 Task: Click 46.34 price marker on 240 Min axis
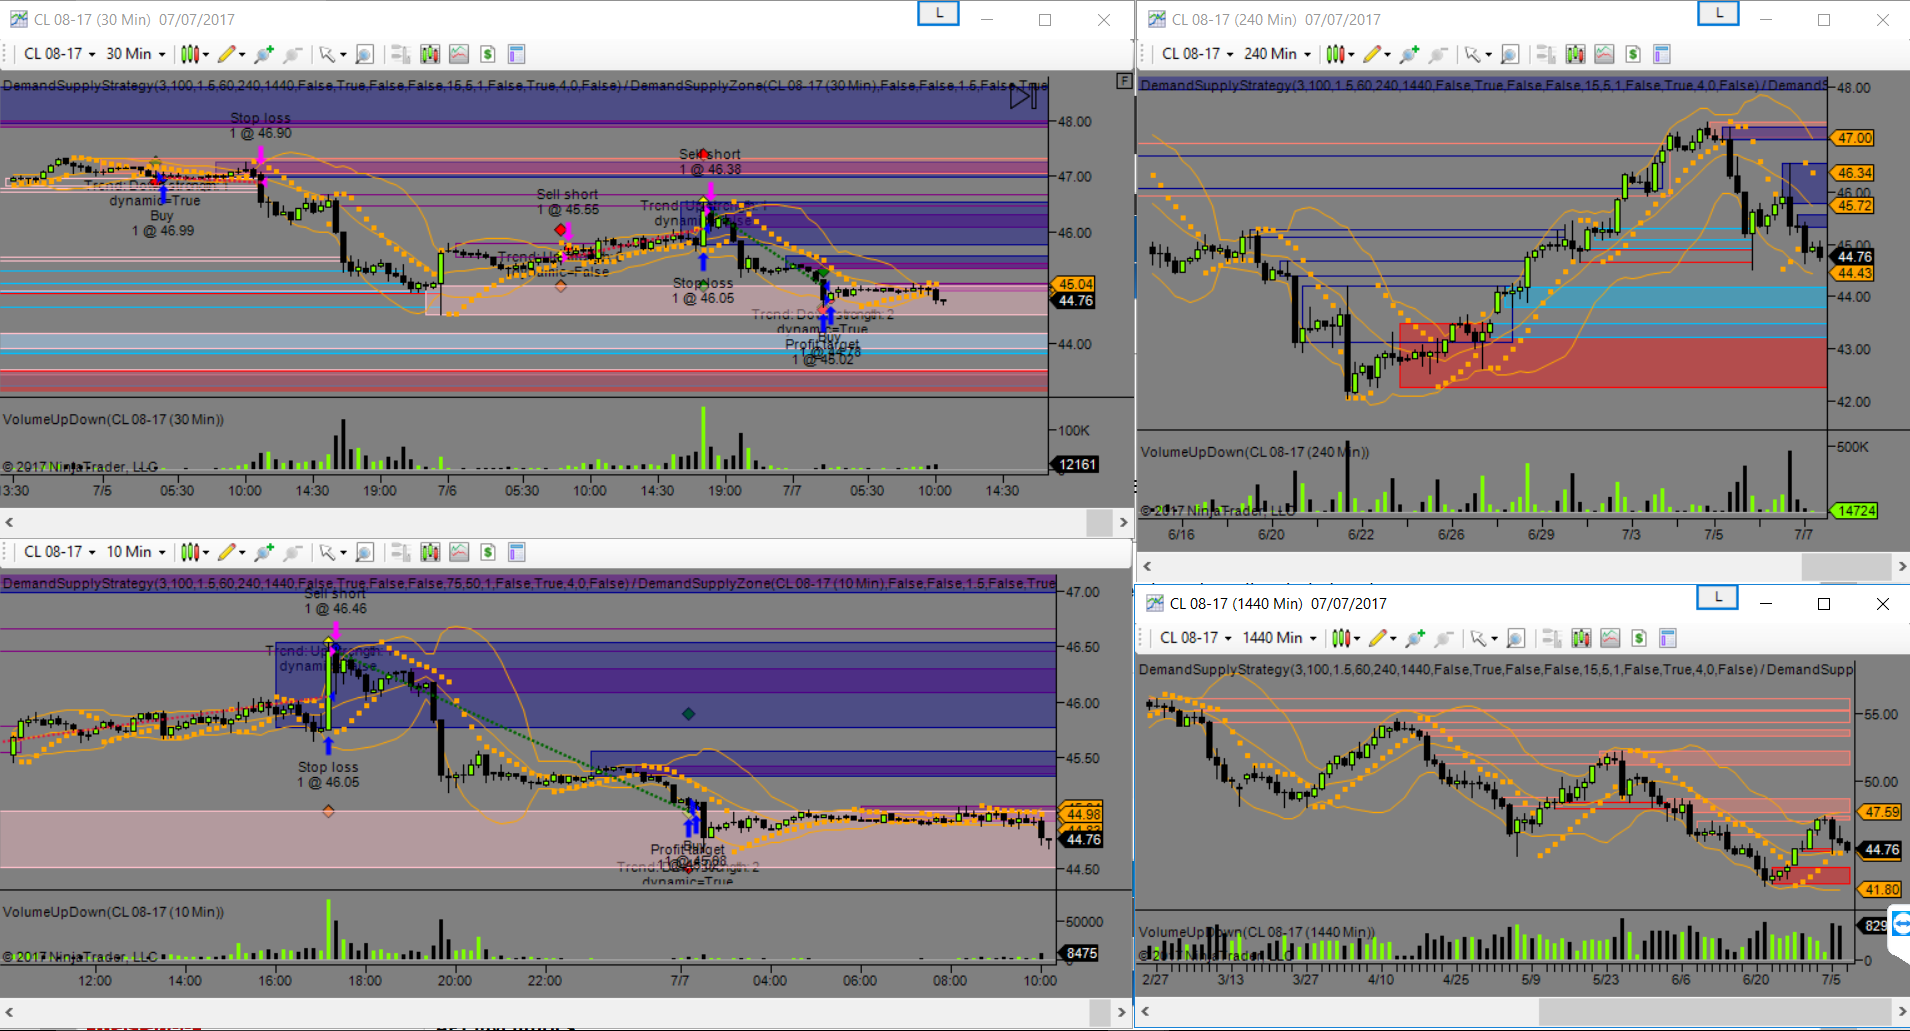[1853, 173]
